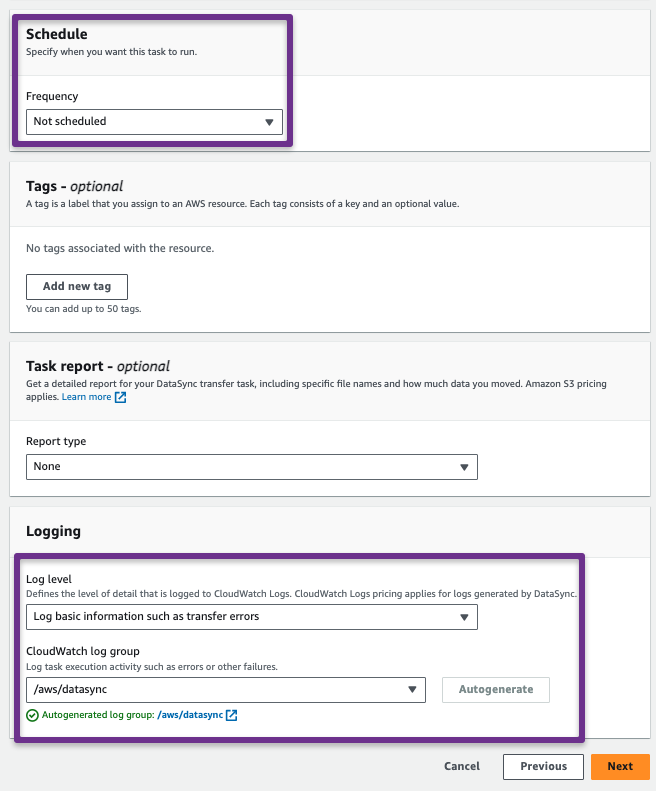Image resolution: width=656 pixels, height=791 pixels.
Task: Click the Cancel button
Action: pos(462,766)
